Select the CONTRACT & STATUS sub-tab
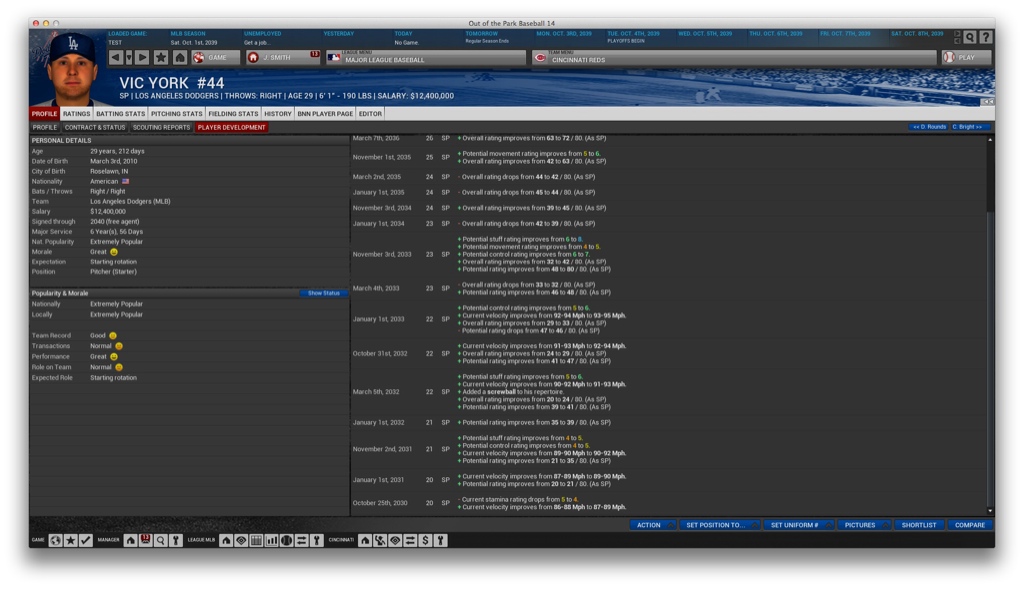Viewport: 1024px width, 589px height. pyautogui.click(x=95, y=127)
